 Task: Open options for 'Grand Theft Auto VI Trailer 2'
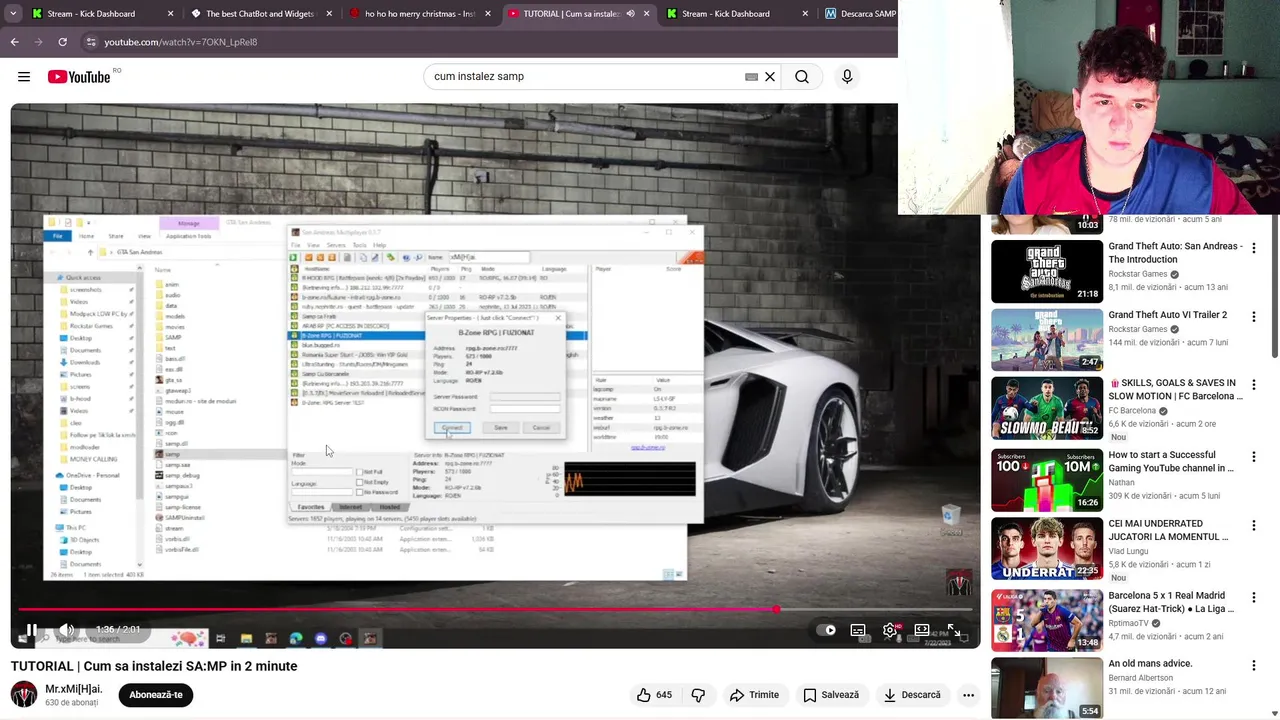point(1253,316)
